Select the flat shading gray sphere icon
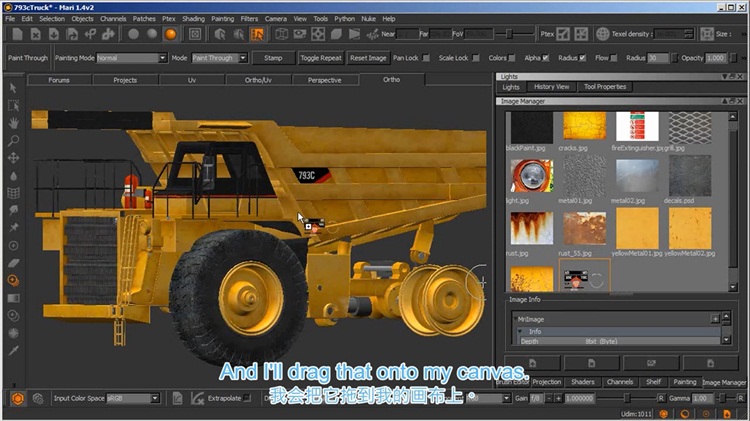This screenshot has height=421, width=750. tap(133, 34)
